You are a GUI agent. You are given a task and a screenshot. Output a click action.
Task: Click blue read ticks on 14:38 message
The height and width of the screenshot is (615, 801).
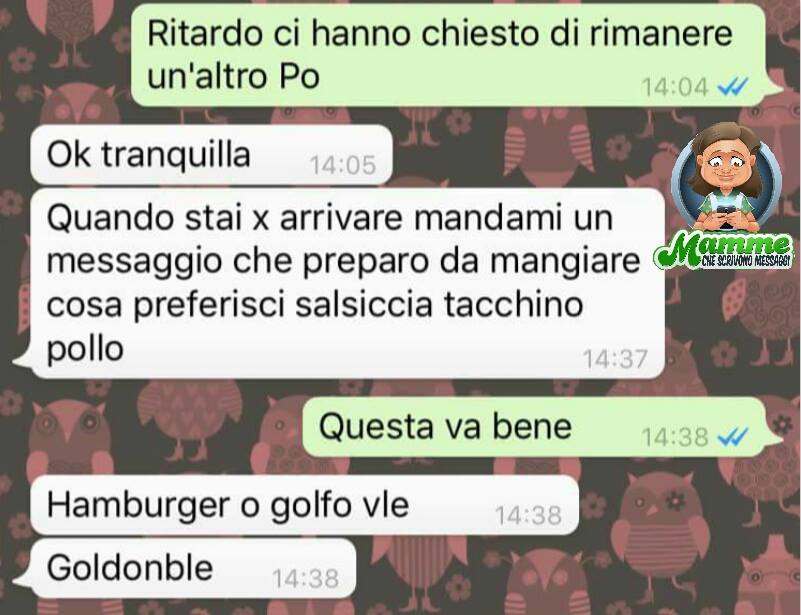click(733, 437)
